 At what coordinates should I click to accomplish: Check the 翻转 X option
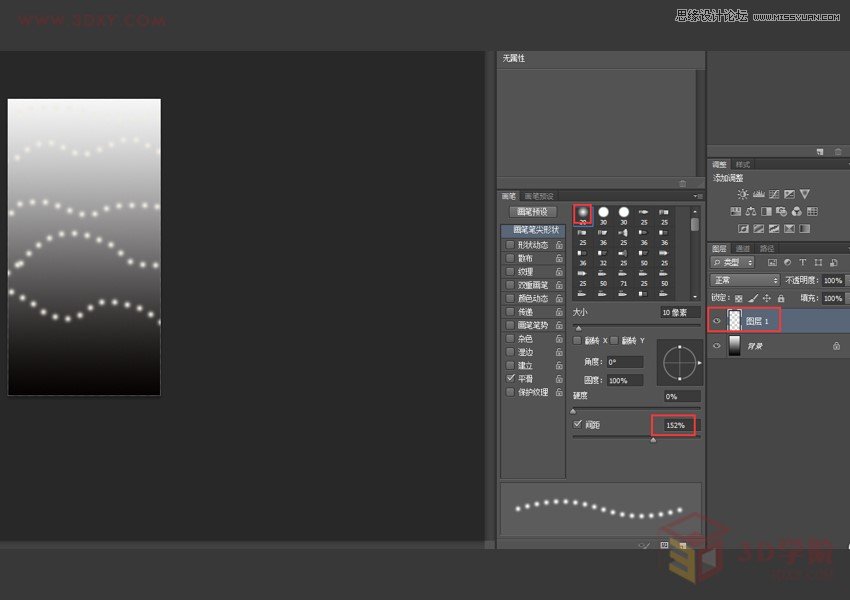[x=577, y=340]
